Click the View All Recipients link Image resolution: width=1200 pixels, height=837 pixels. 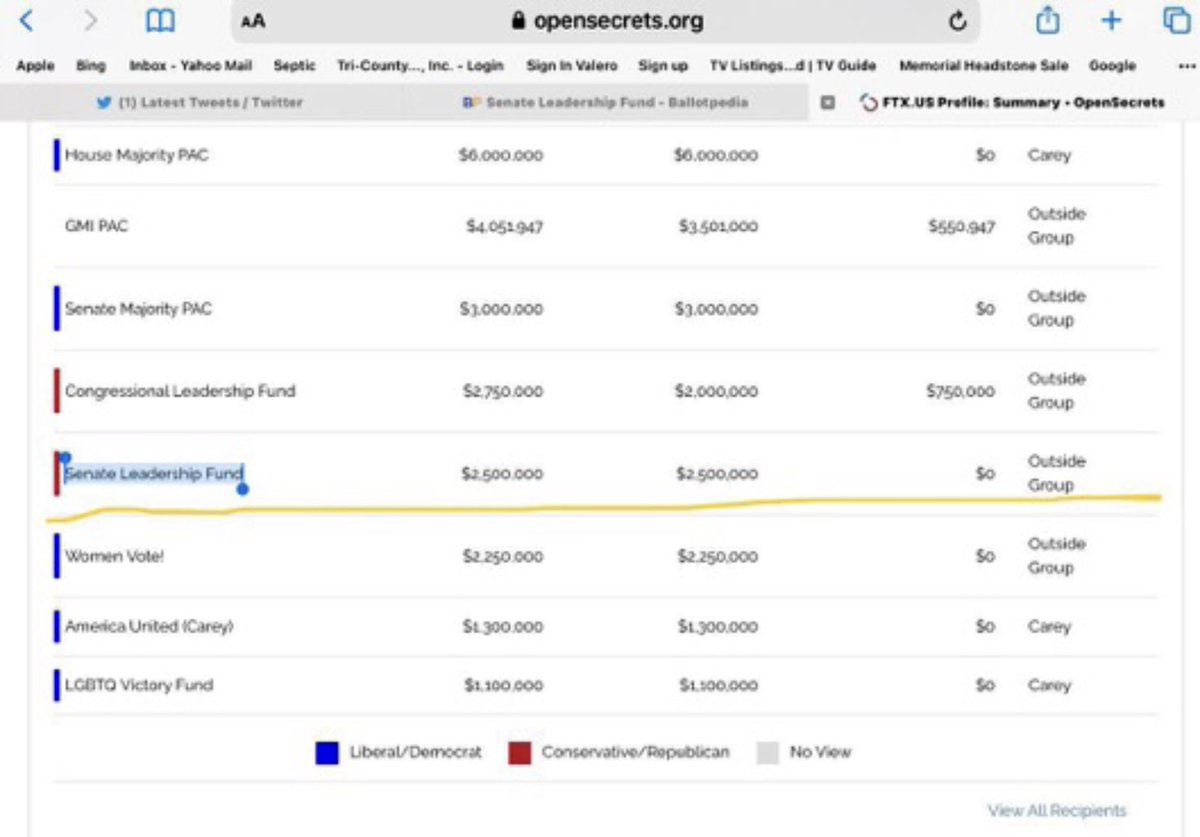click(x=1056, y=810)
